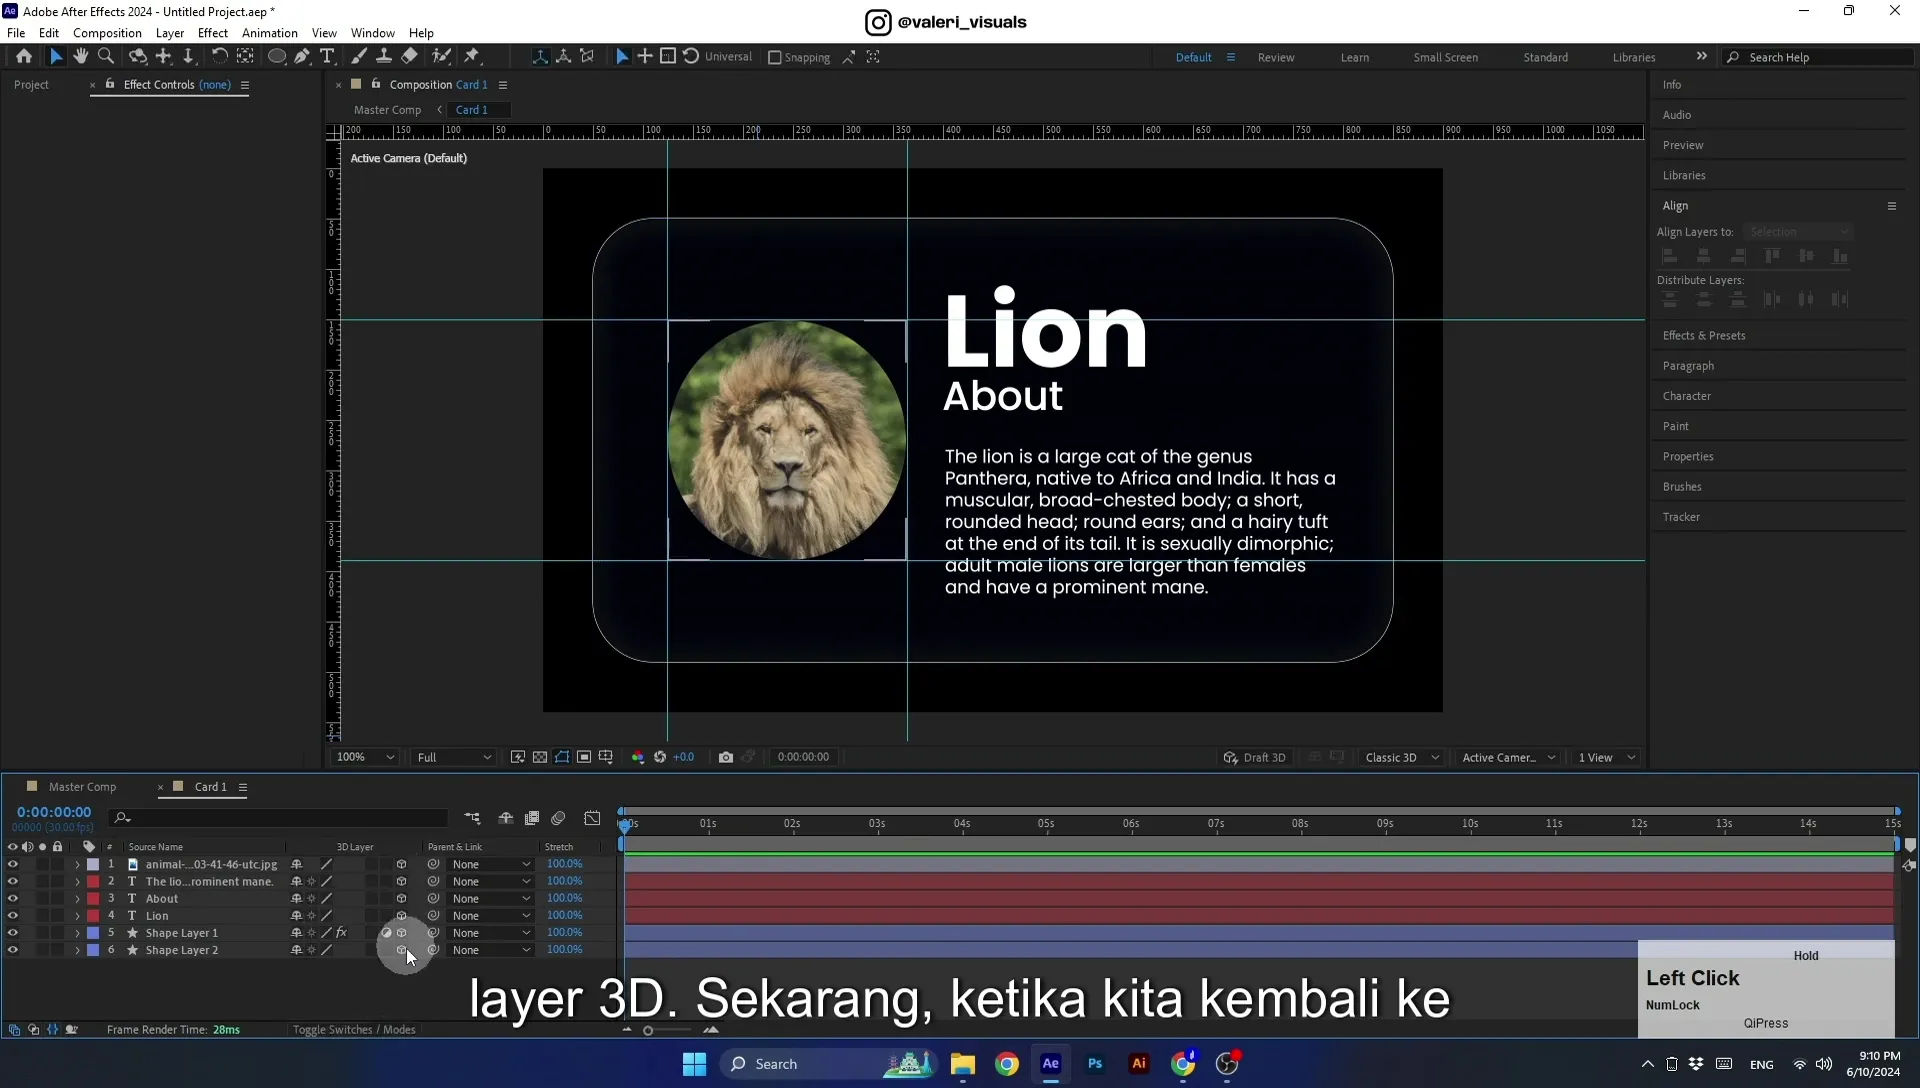
Task: Select the Ellipse shape tool
Action: coord(277,57)
